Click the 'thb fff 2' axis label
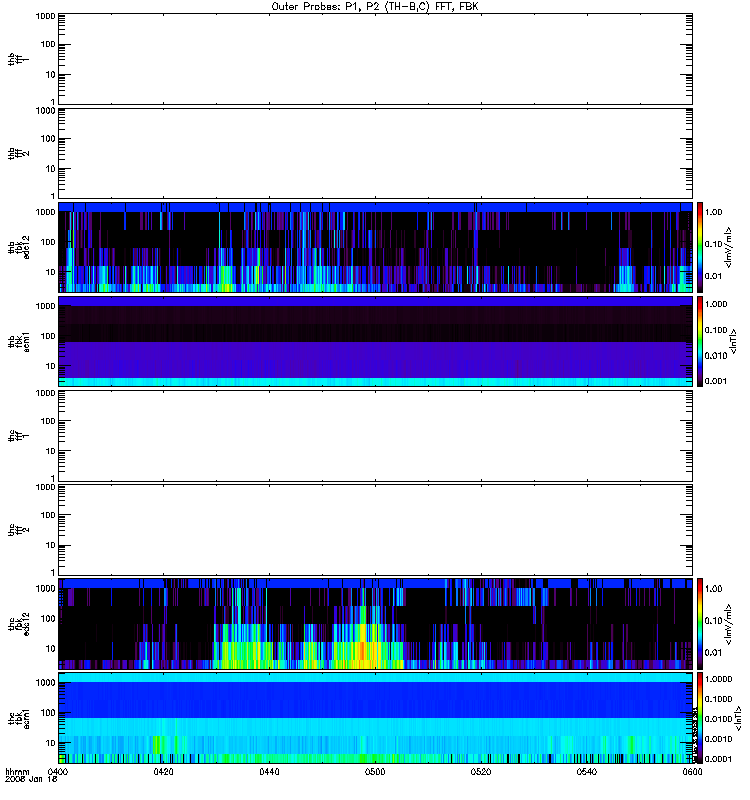Screen dimensions: 750x800 (18, 154)
